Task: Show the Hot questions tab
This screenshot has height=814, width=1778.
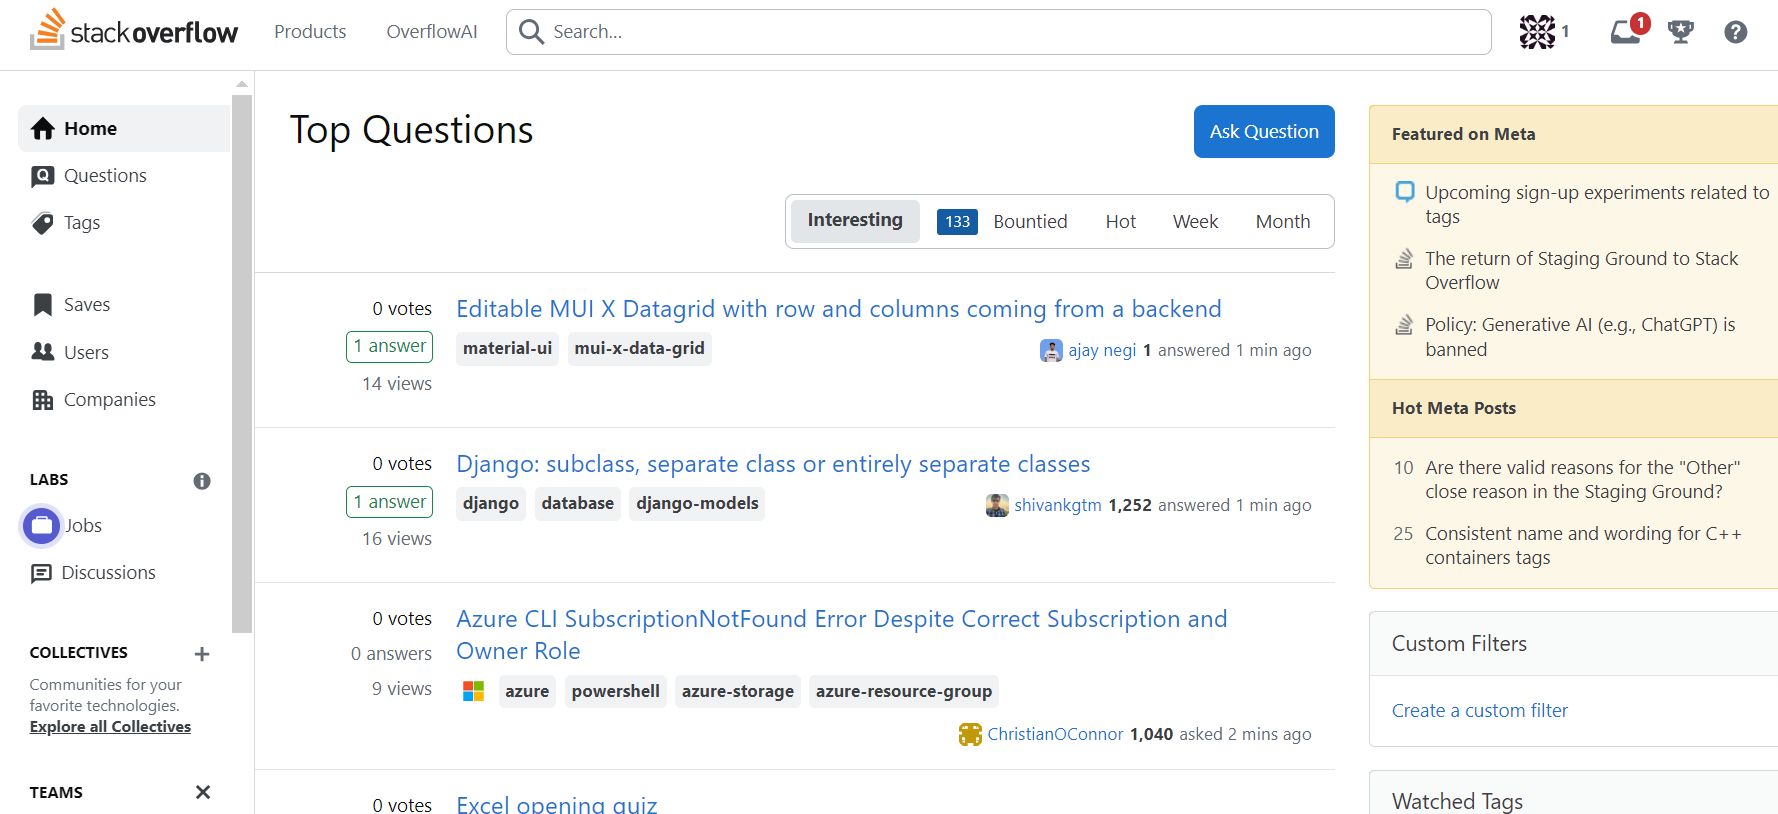Action: (1120, 221)
